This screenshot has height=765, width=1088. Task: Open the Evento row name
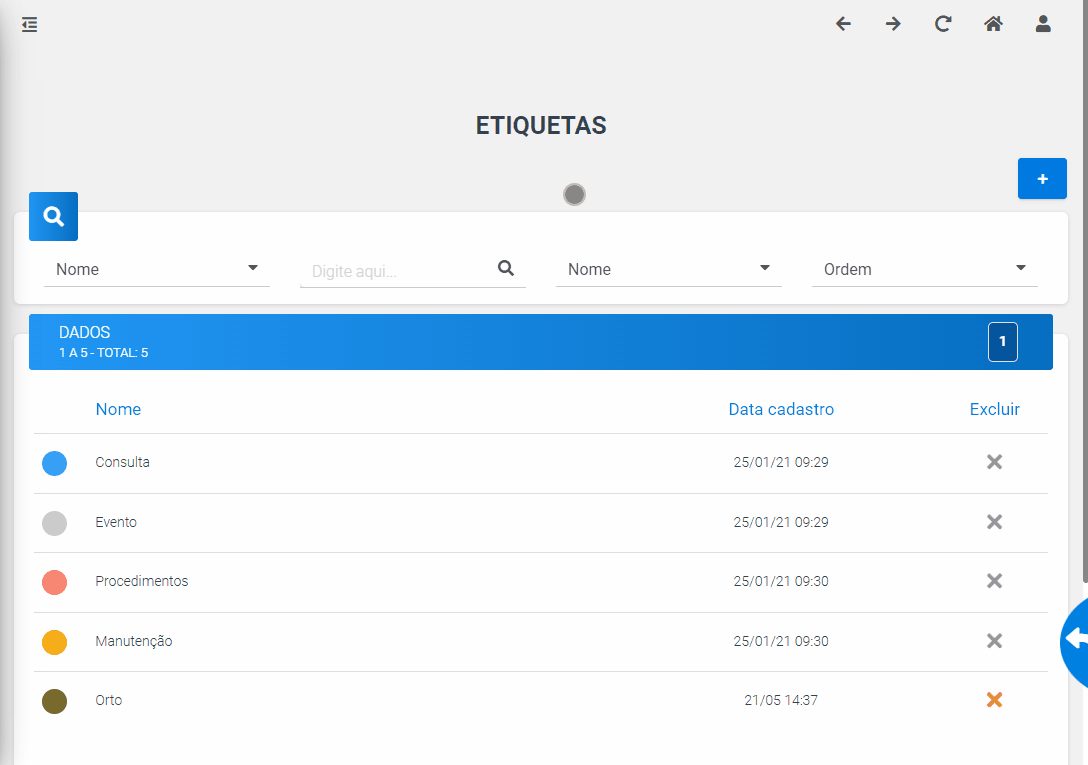(116, 522)
